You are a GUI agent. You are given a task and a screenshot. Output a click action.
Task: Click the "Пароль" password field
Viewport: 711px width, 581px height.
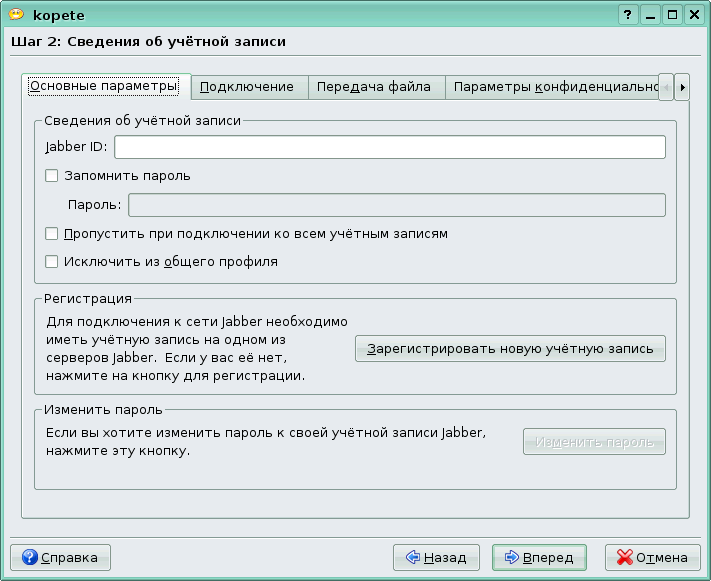coord(397,205)
